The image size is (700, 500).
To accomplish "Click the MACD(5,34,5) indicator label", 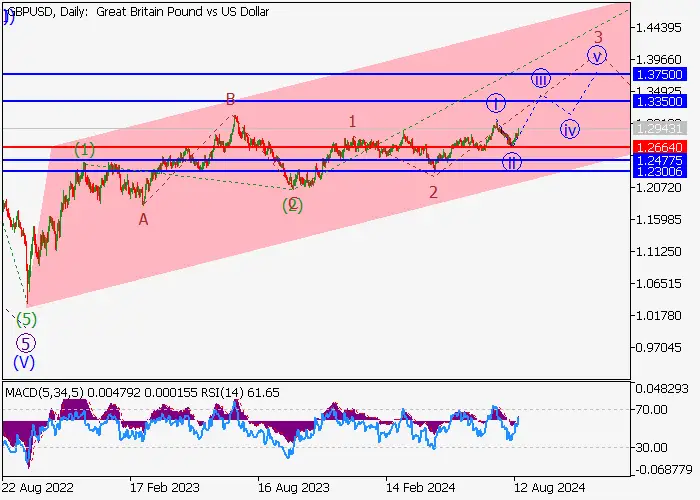I will pyautogui.click(x=44, y=393).
